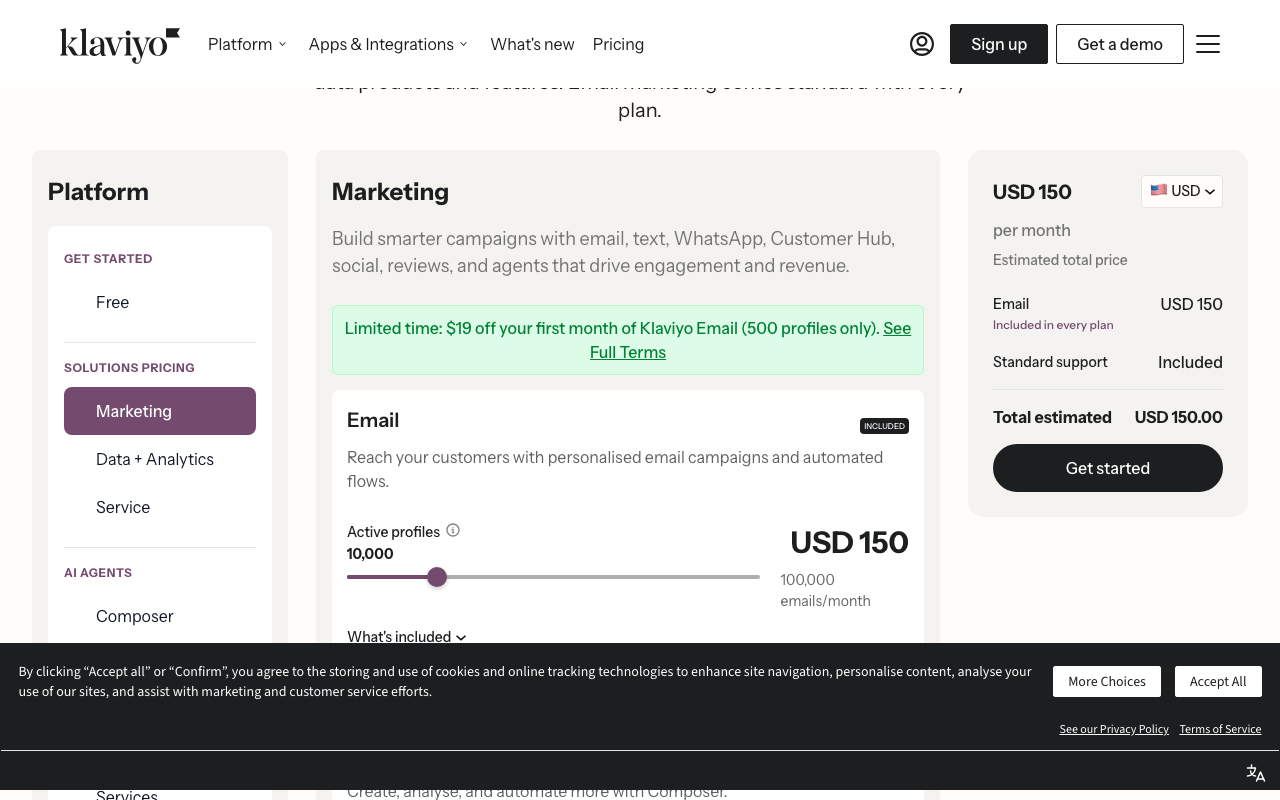
Task: Open See our Privacy Policy link
Action: point(1114,729)
